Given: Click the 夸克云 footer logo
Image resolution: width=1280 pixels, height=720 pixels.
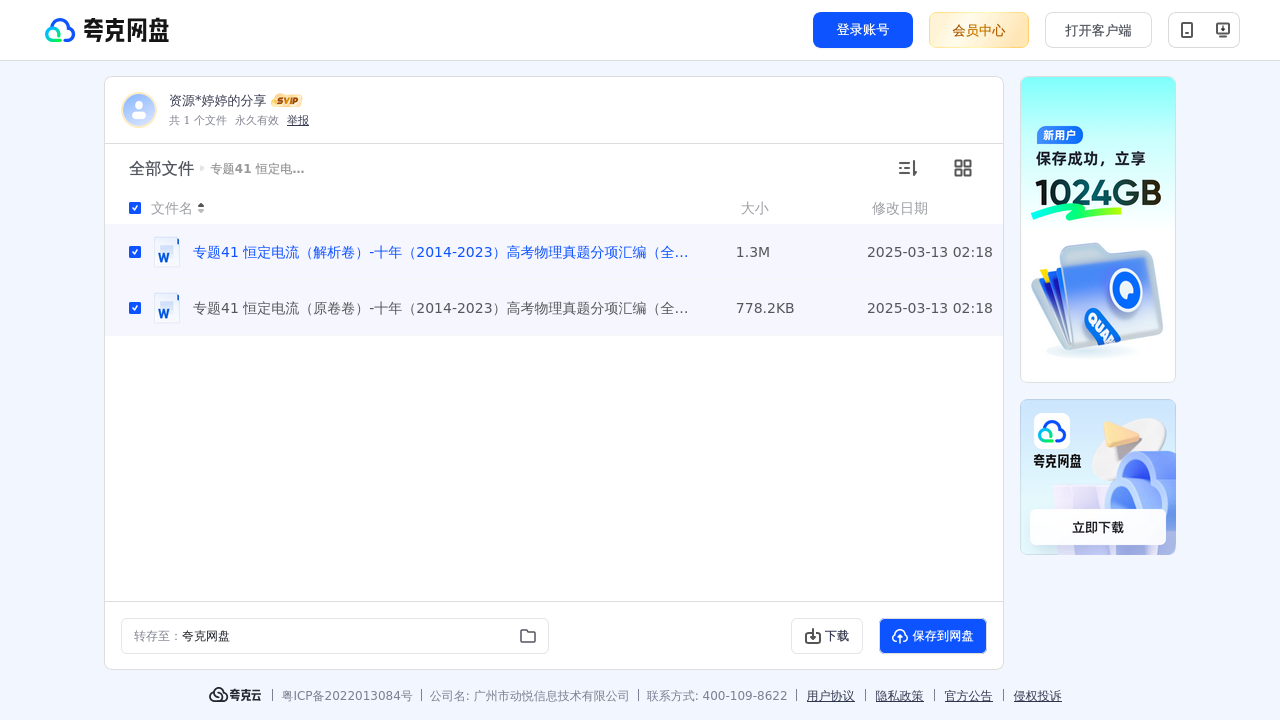Looking at the screenshot, I should 235,695.
